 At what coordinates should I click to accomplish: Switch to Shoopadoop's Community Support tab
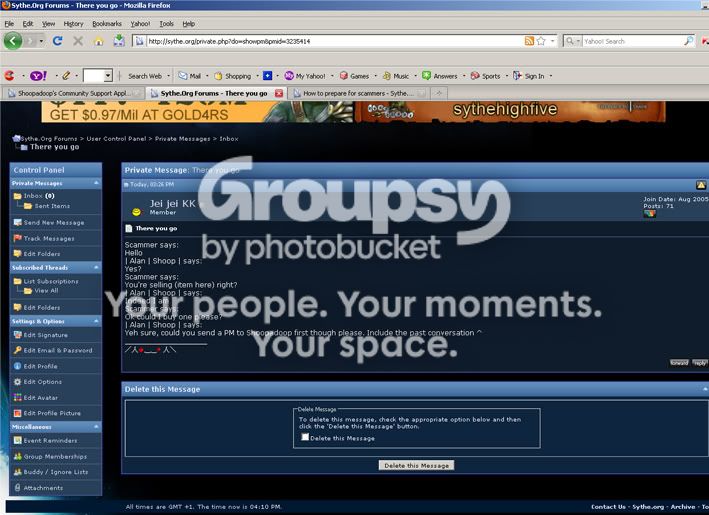click(x=73, y=93)
